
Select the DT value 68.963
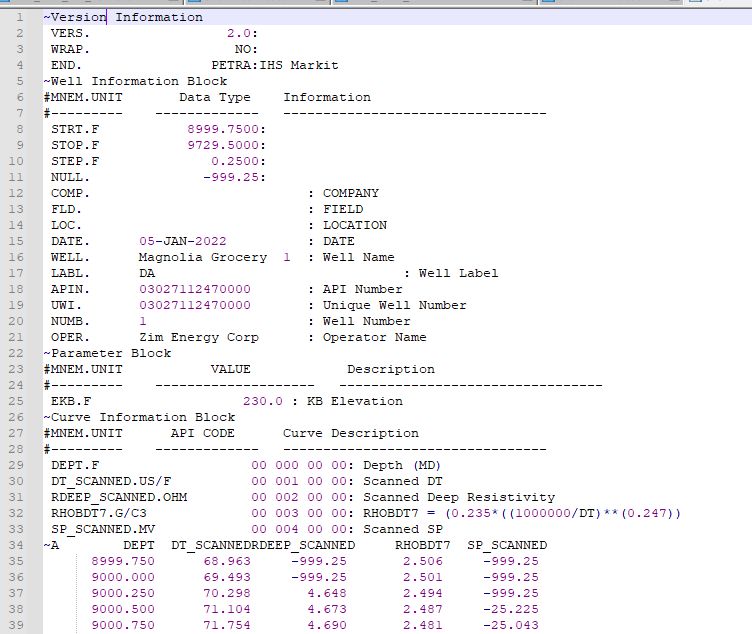(x=227, y=561)
